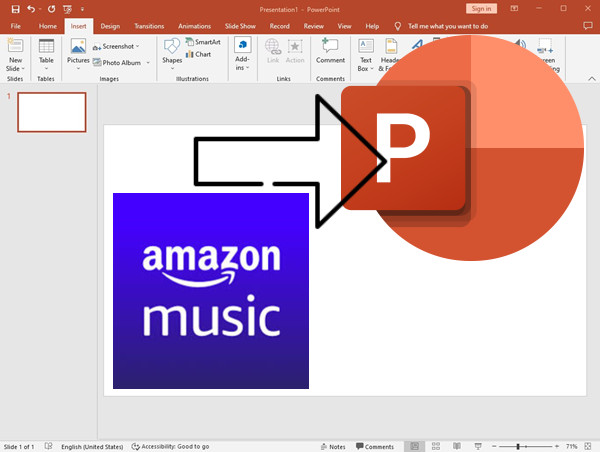Viewport: 600px width, 452px height.
Task: Insert a Table
Action: point(46,54)
